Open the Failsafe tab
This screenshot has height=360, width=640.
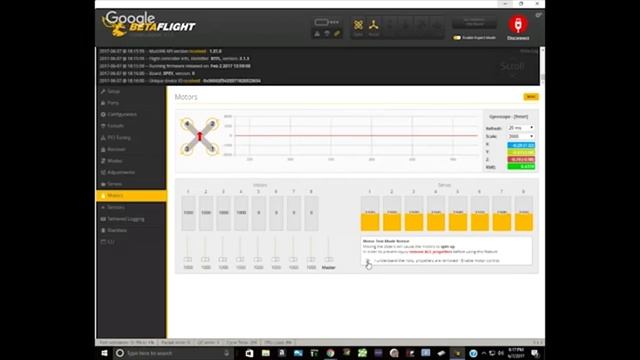coord(131,126)
